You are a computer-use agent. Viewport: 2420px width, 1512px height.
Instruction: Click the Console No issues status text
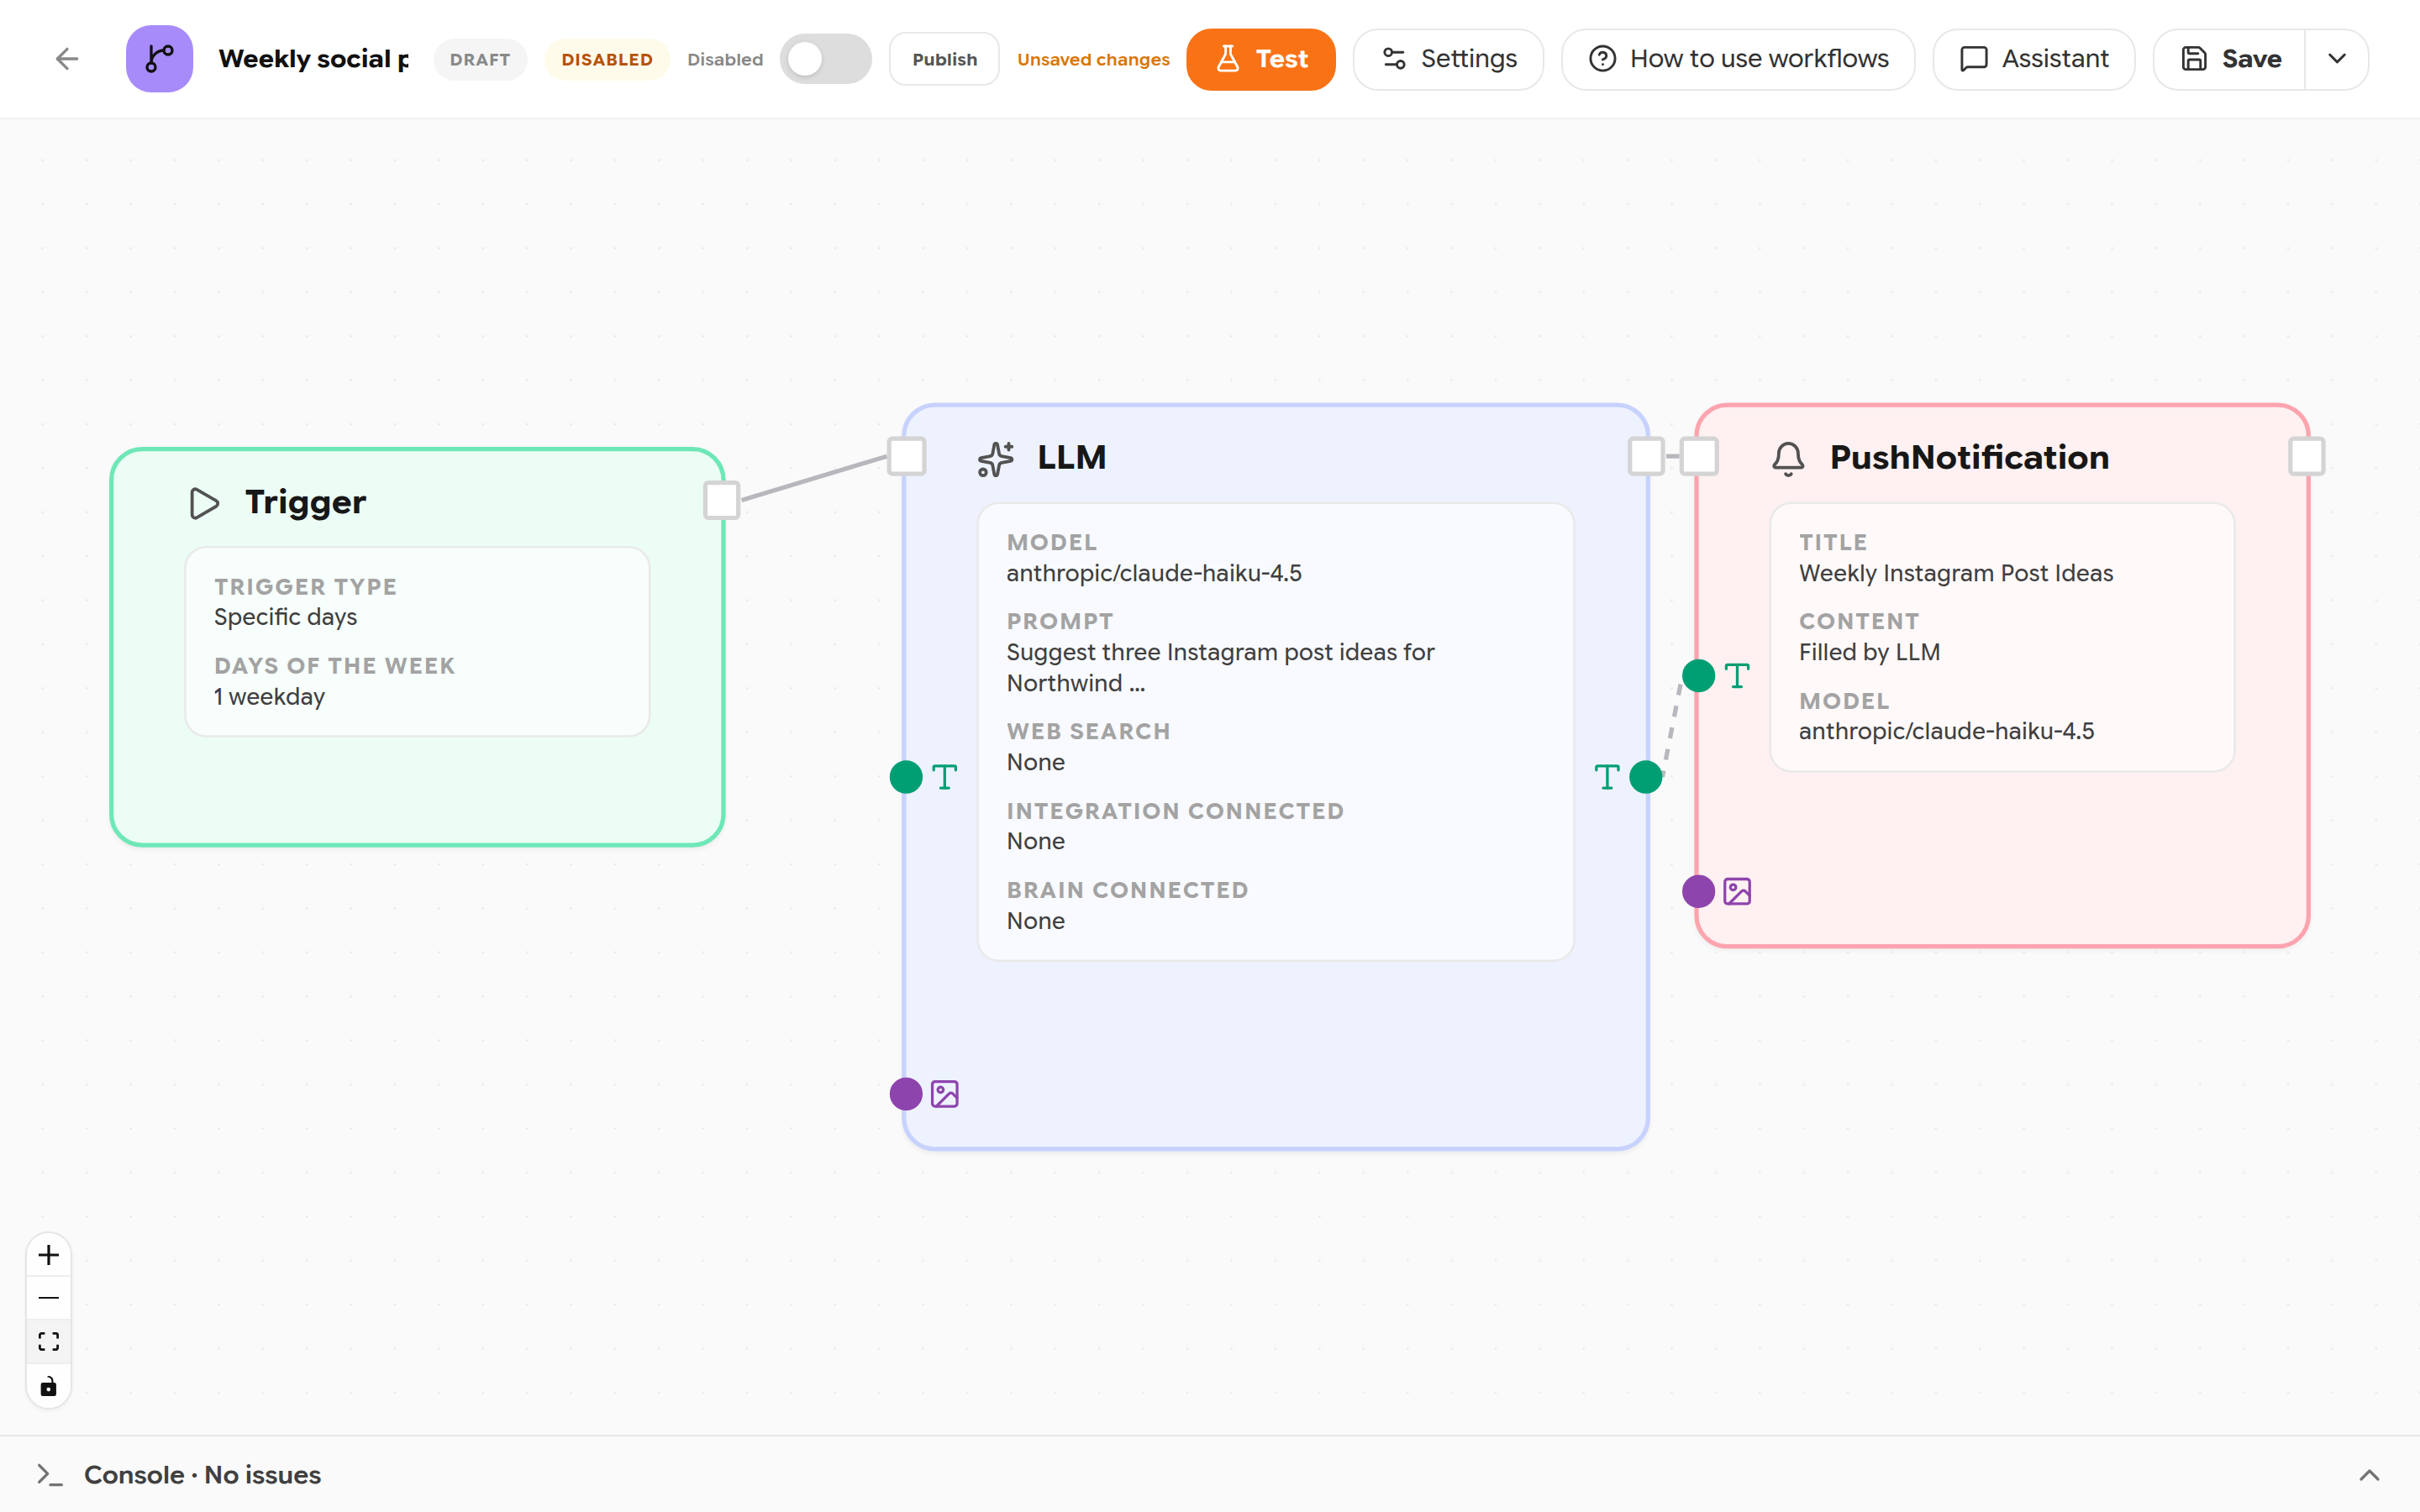pos(202,1475)
